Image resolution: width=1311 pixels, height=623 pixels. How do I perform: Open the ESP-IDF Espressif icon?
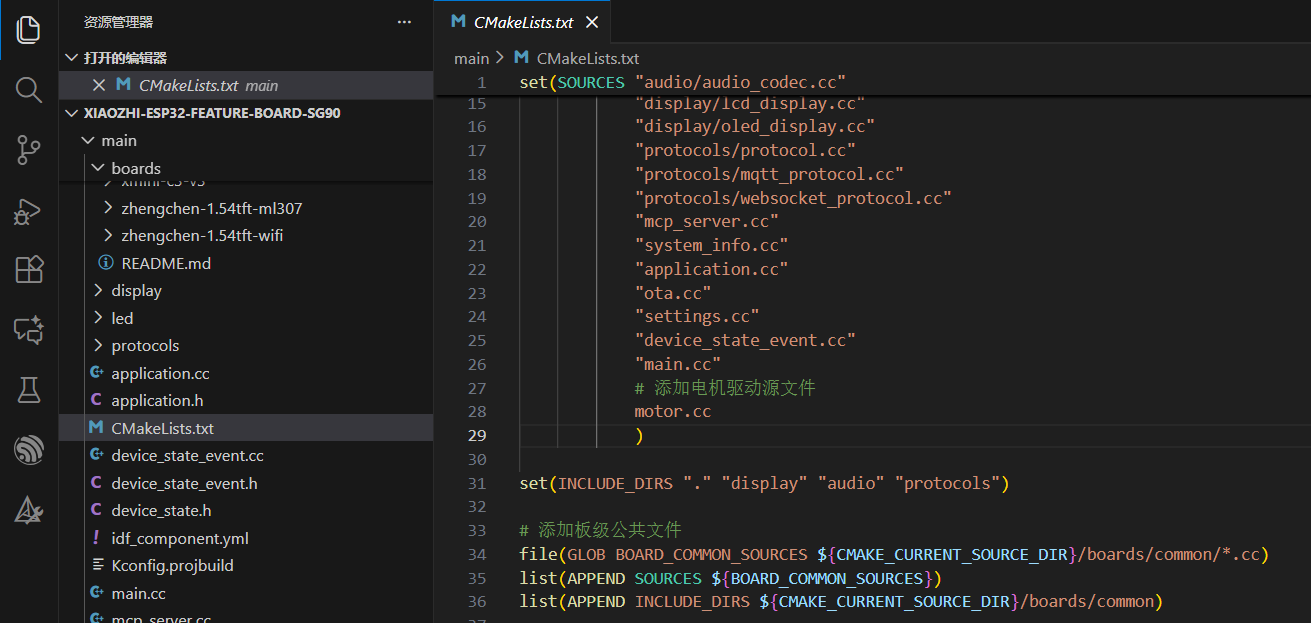[x=29, y=451]
